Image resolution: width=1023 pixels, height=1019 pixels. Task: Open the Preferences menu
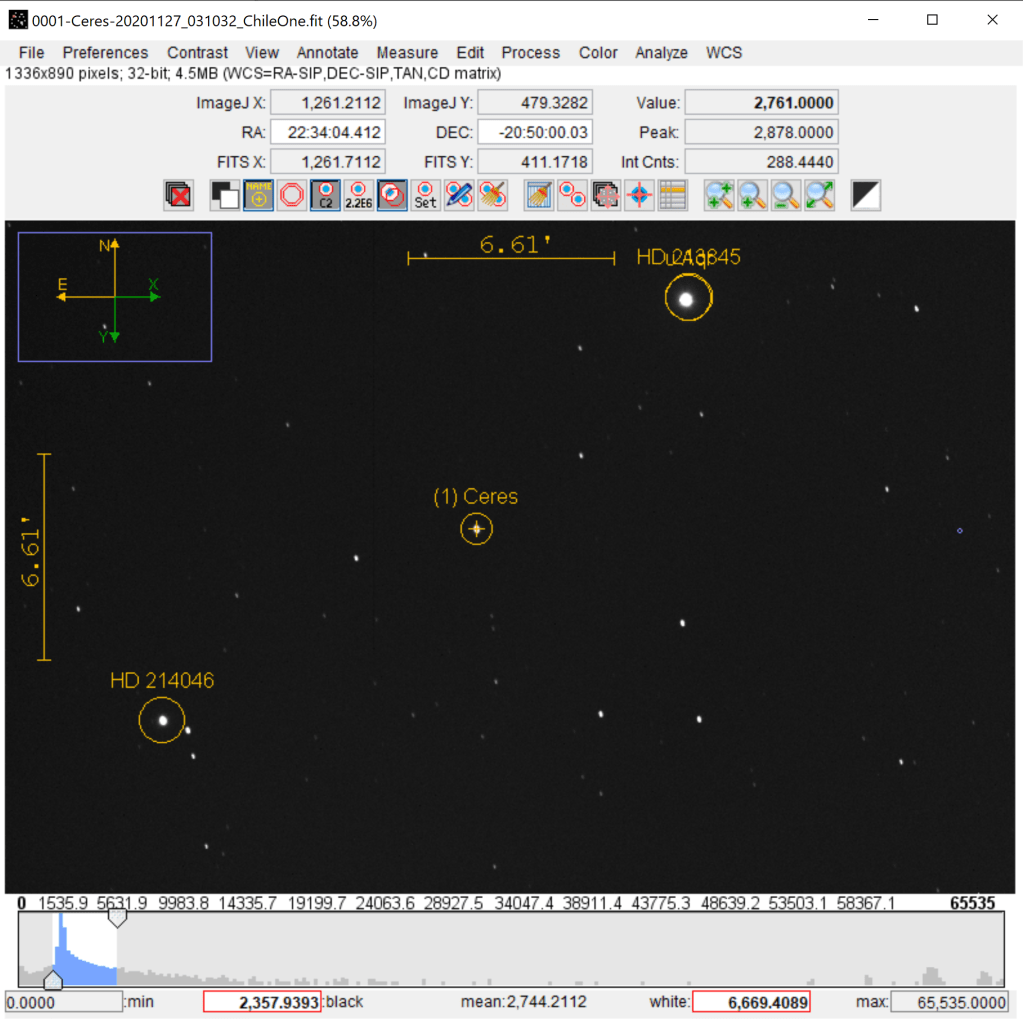click(105, 53)
